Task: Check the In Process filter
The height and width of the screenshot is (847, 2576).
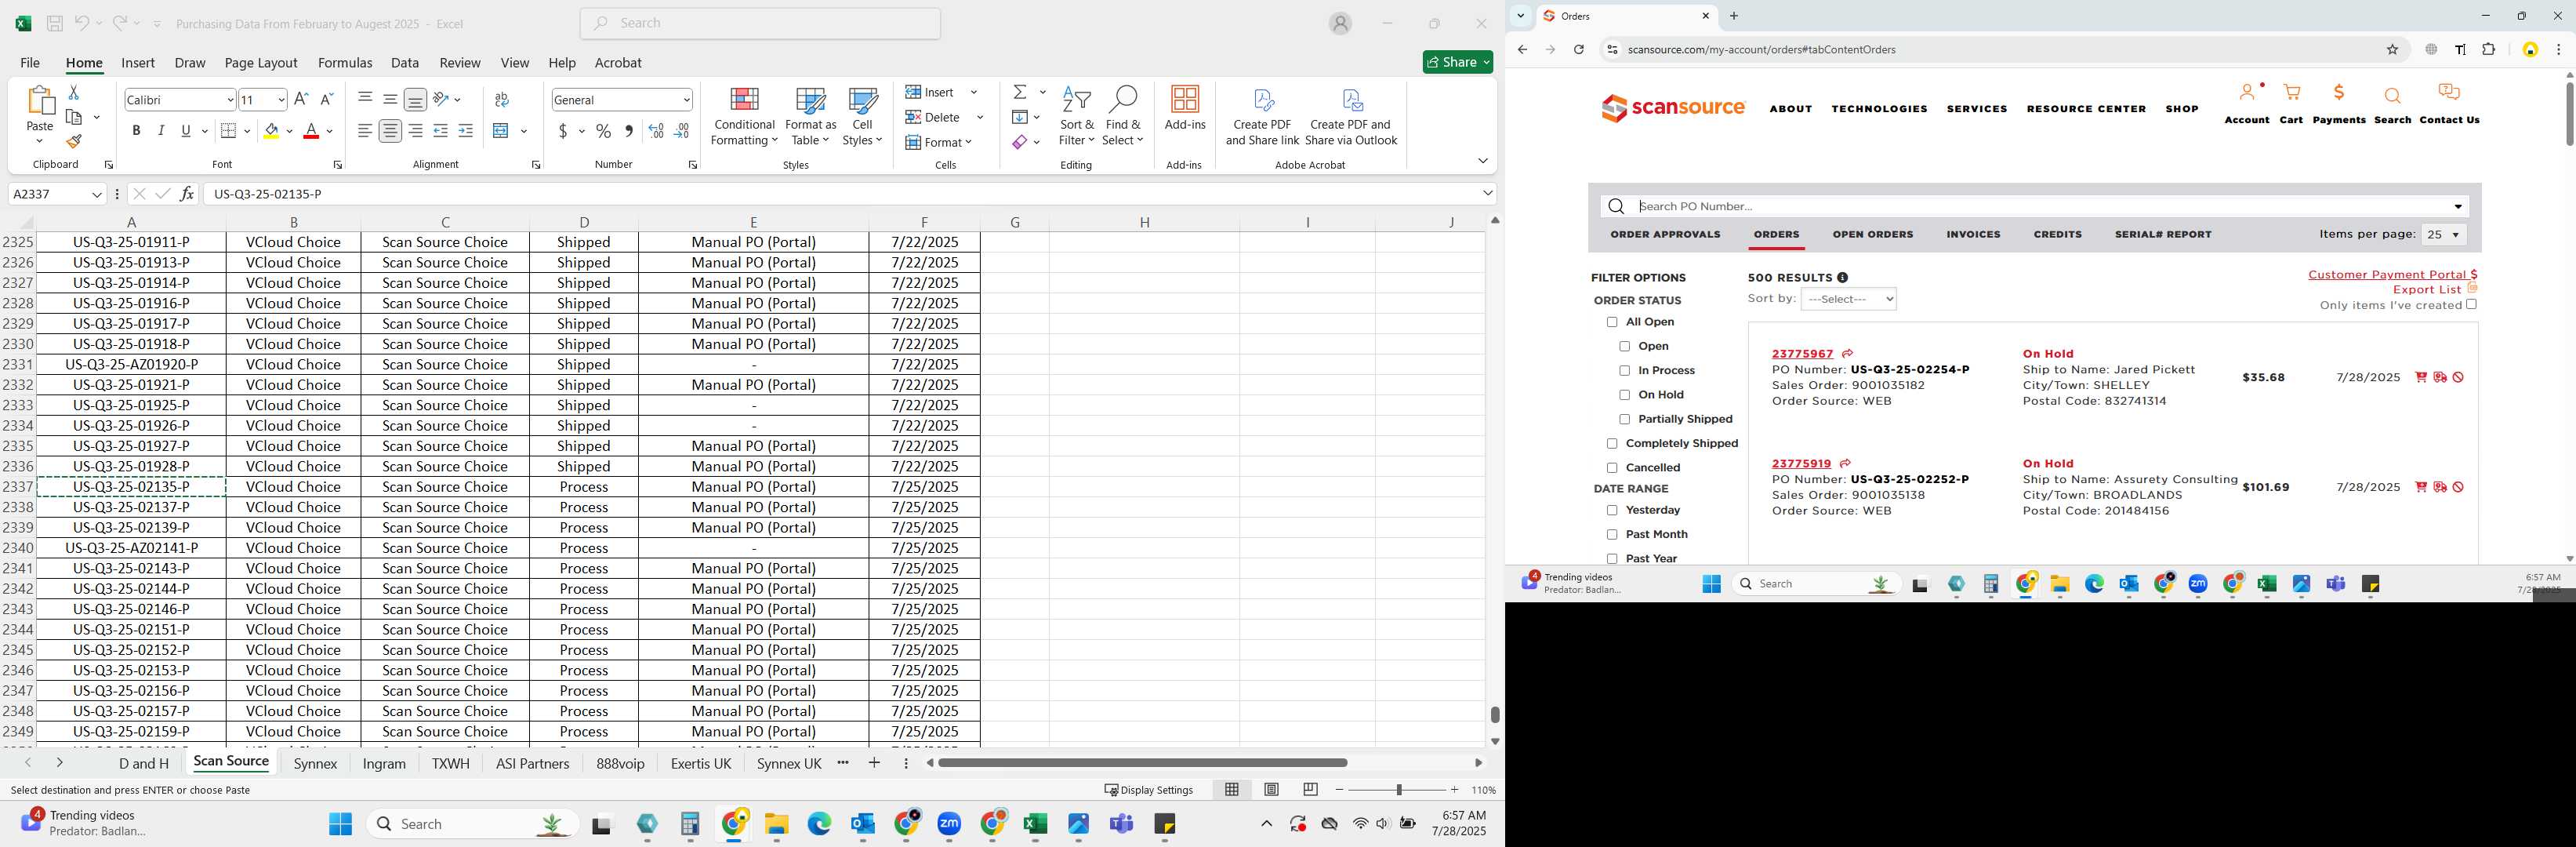Action: pyautogui.click(x=1624, y=371)
